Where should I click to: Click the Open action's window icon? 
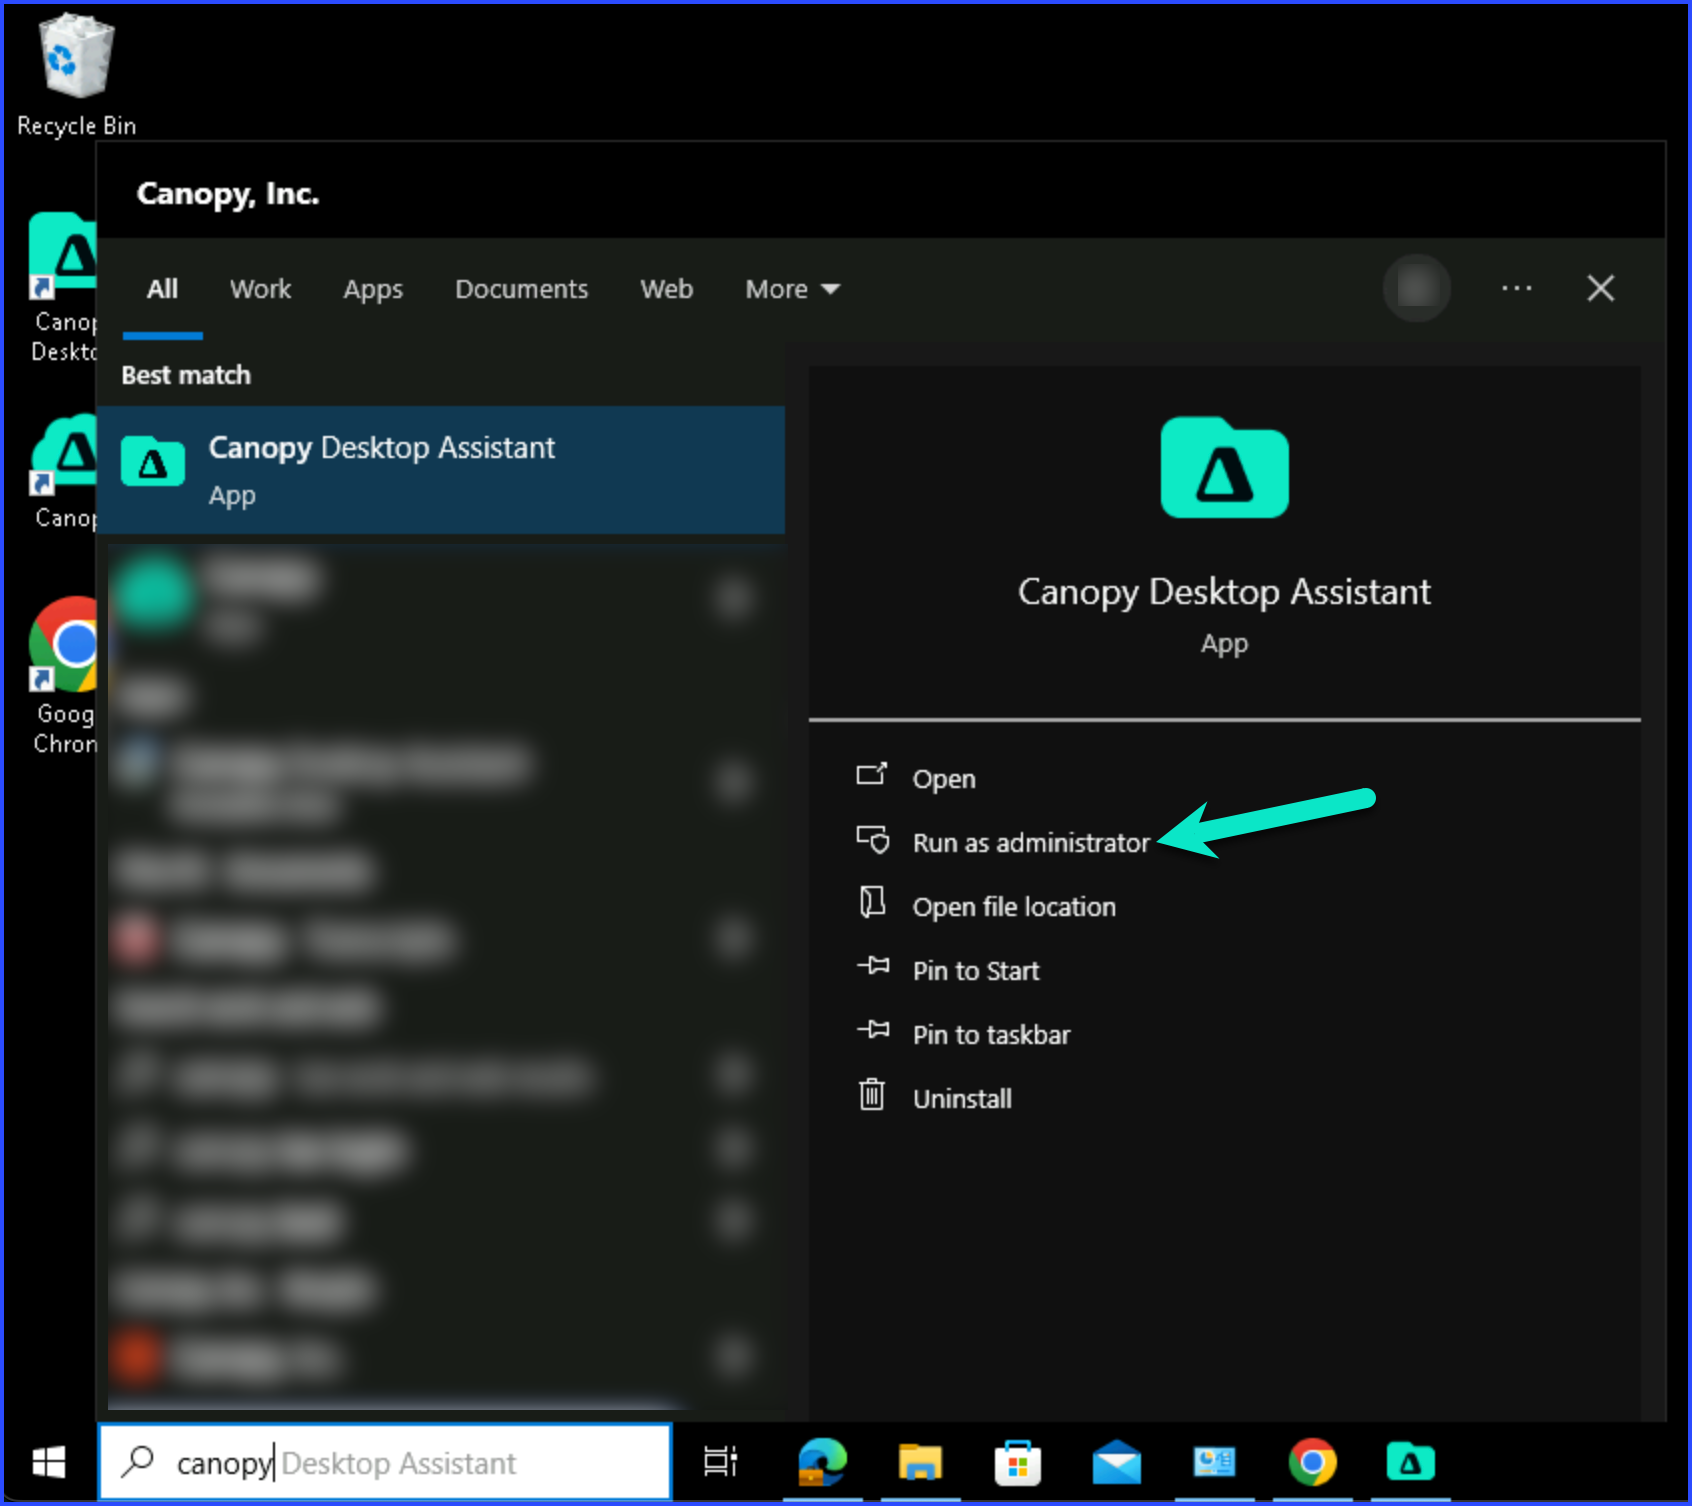872,775
